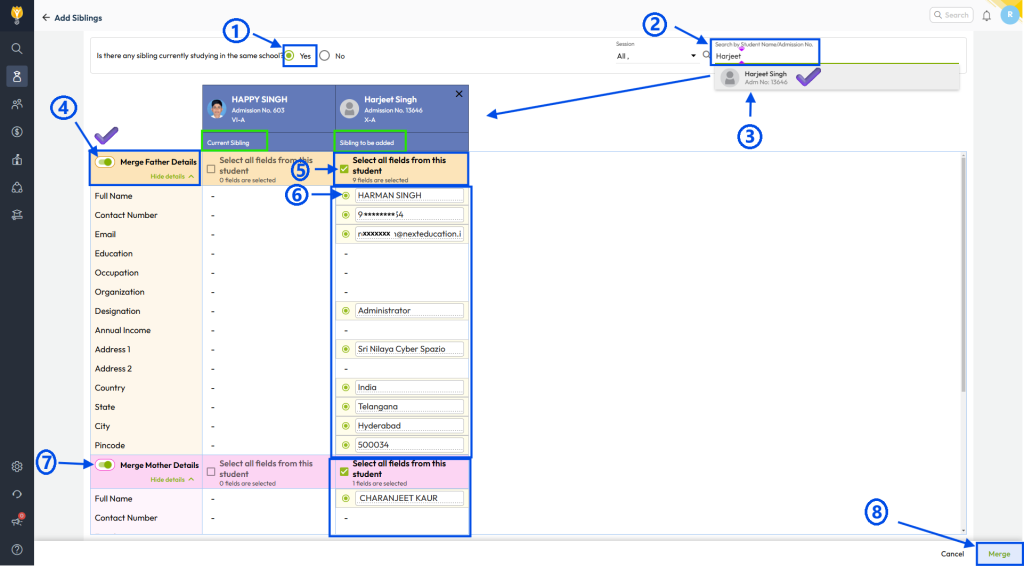The width and height of the screenshot is (1024, 566).
Task: Open the student profile sidebar icon
Action: coord(17,76)
